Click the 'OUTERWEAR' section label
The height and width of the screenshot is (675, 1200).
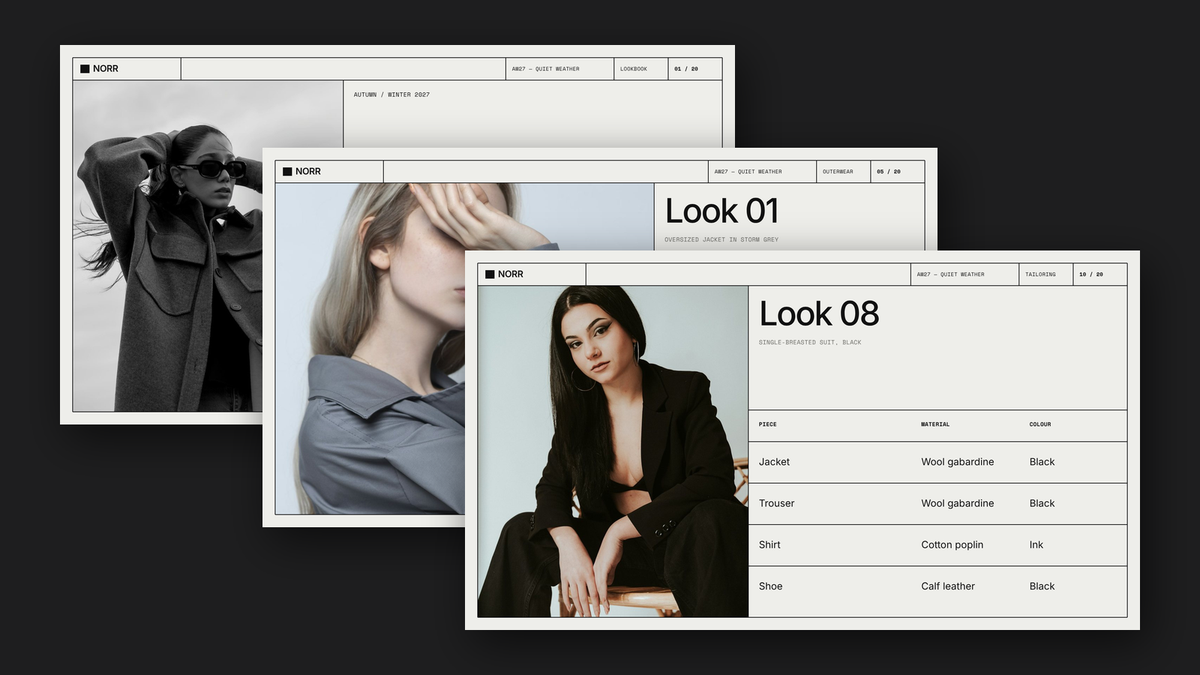click(838, 172)
